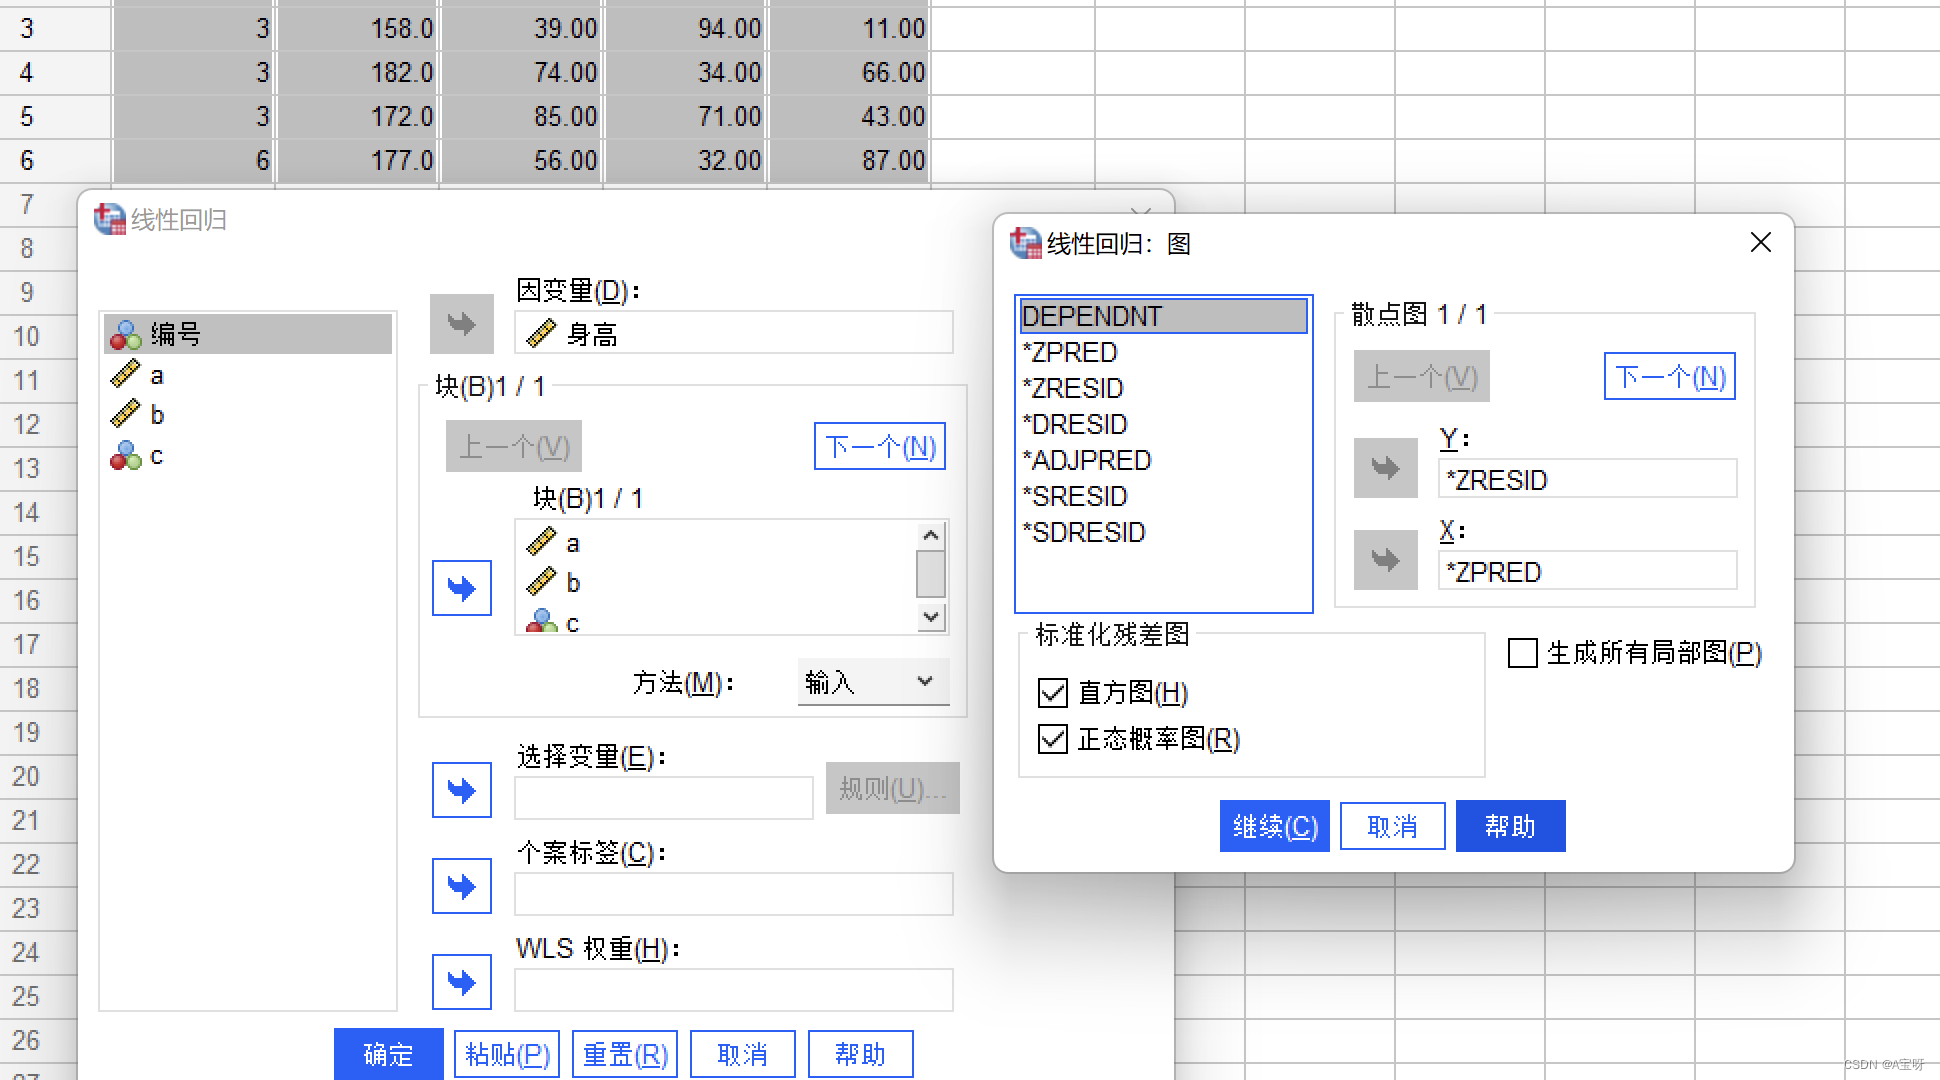Viewport: 1940px width, 1080px height.
Task: Enable 生成所有局部图 checkbox
Action: [1522, 653]
